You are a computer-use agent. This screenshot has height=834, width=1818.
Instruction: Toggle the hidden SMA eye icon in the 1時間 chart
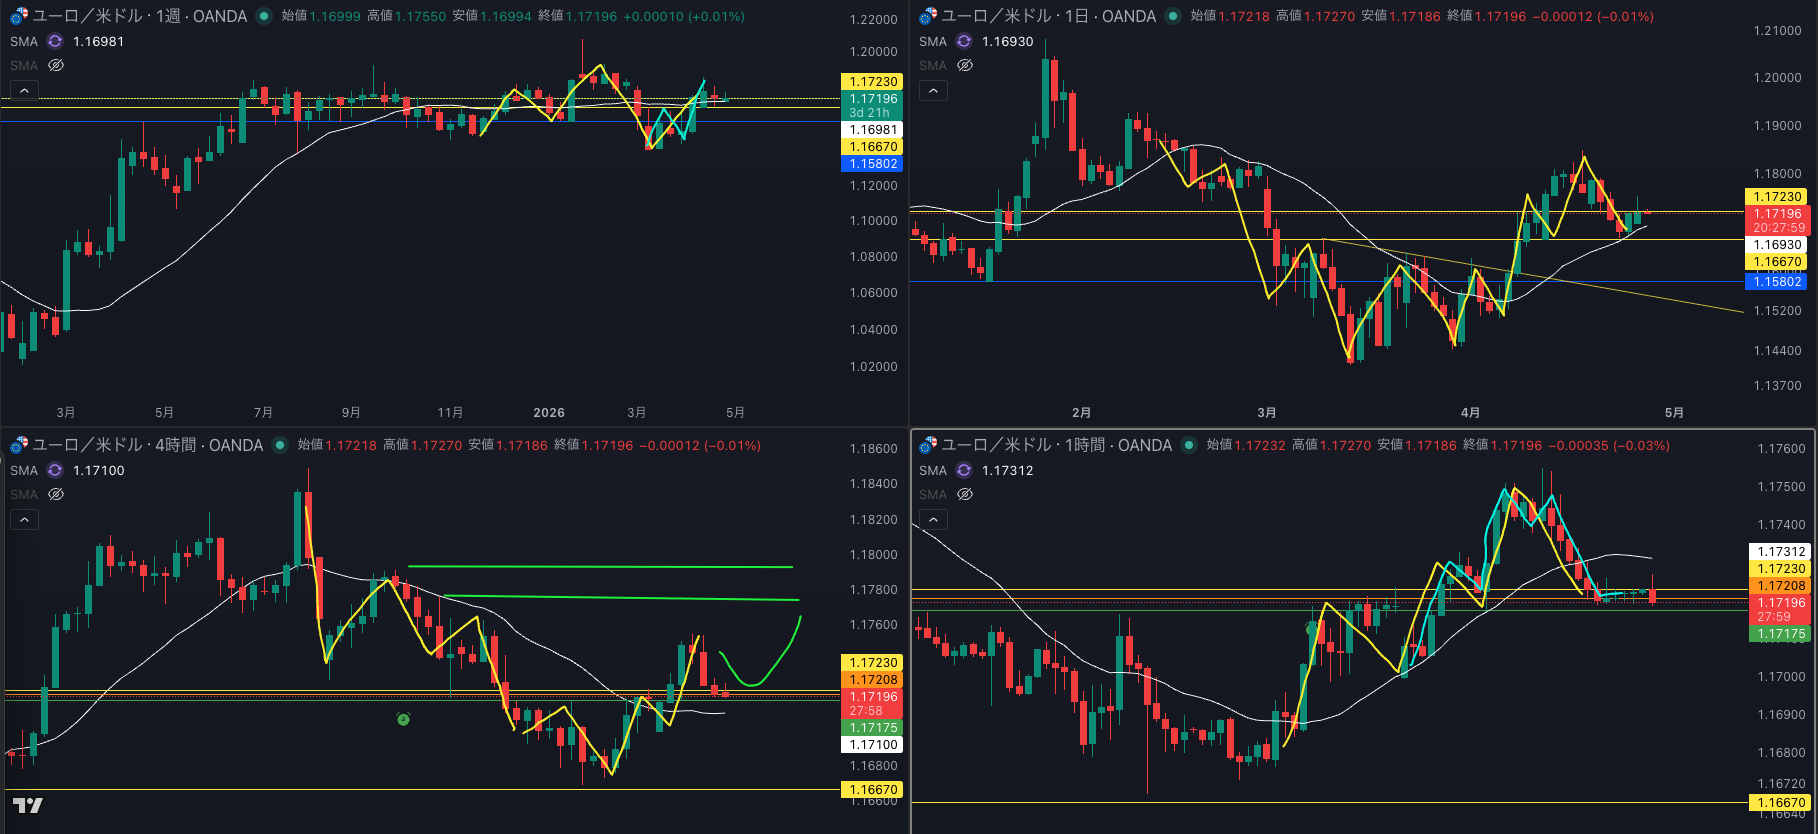(x=965, y=494)
